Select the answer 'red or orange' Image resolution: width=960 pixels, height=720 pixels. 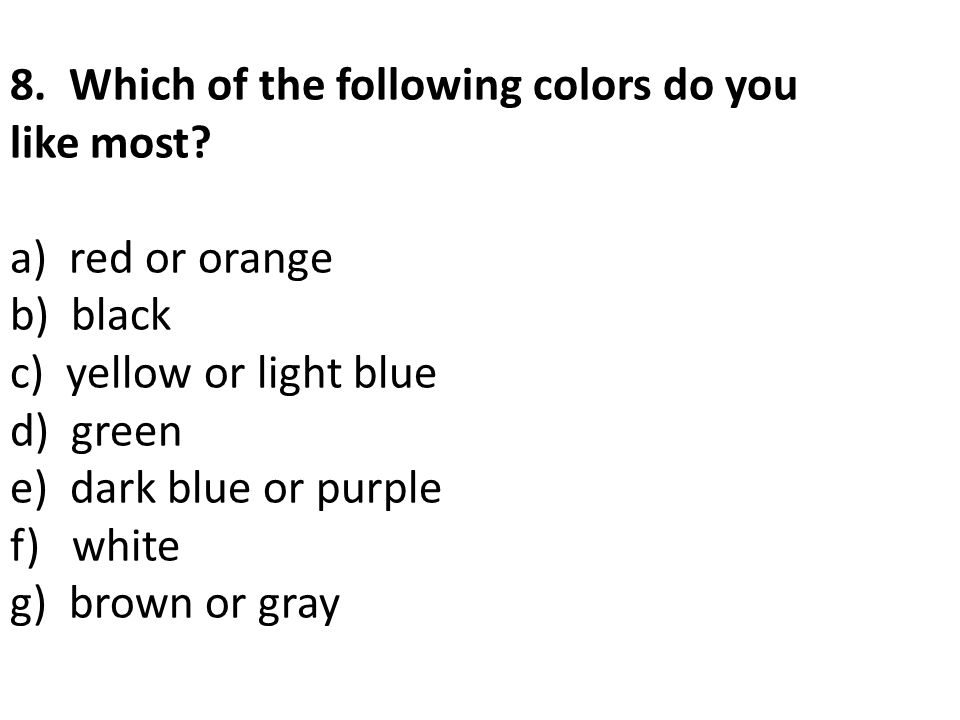point(201,260)
